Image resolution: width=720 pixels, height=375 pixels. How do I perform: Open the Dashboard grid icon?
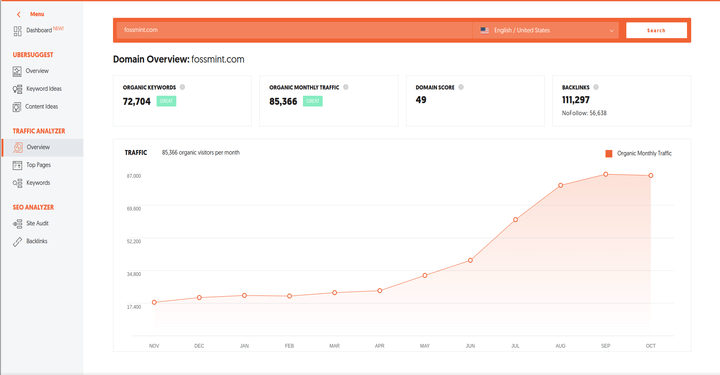click(x=17, y=31)
